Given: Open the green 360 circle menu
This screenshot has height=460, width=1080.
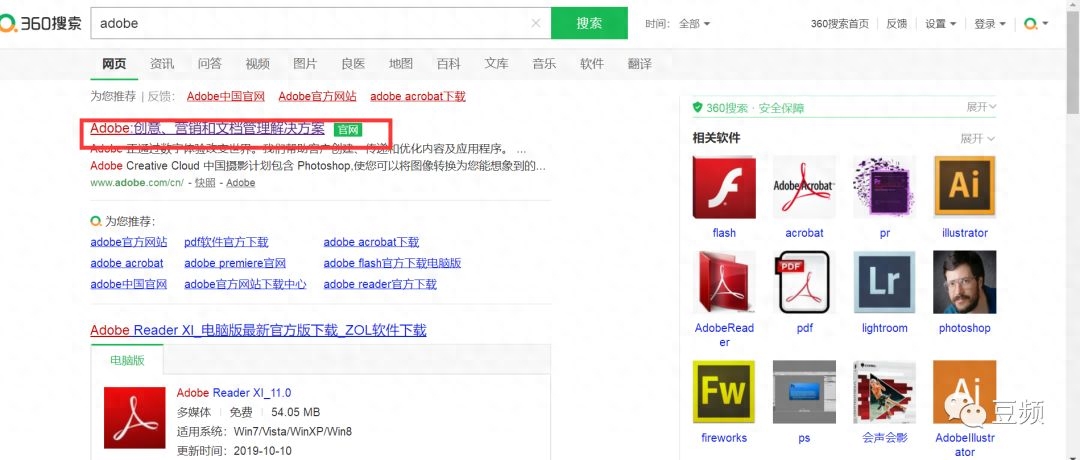Looking at the screenshot, I should click(x=1036, y=23).
